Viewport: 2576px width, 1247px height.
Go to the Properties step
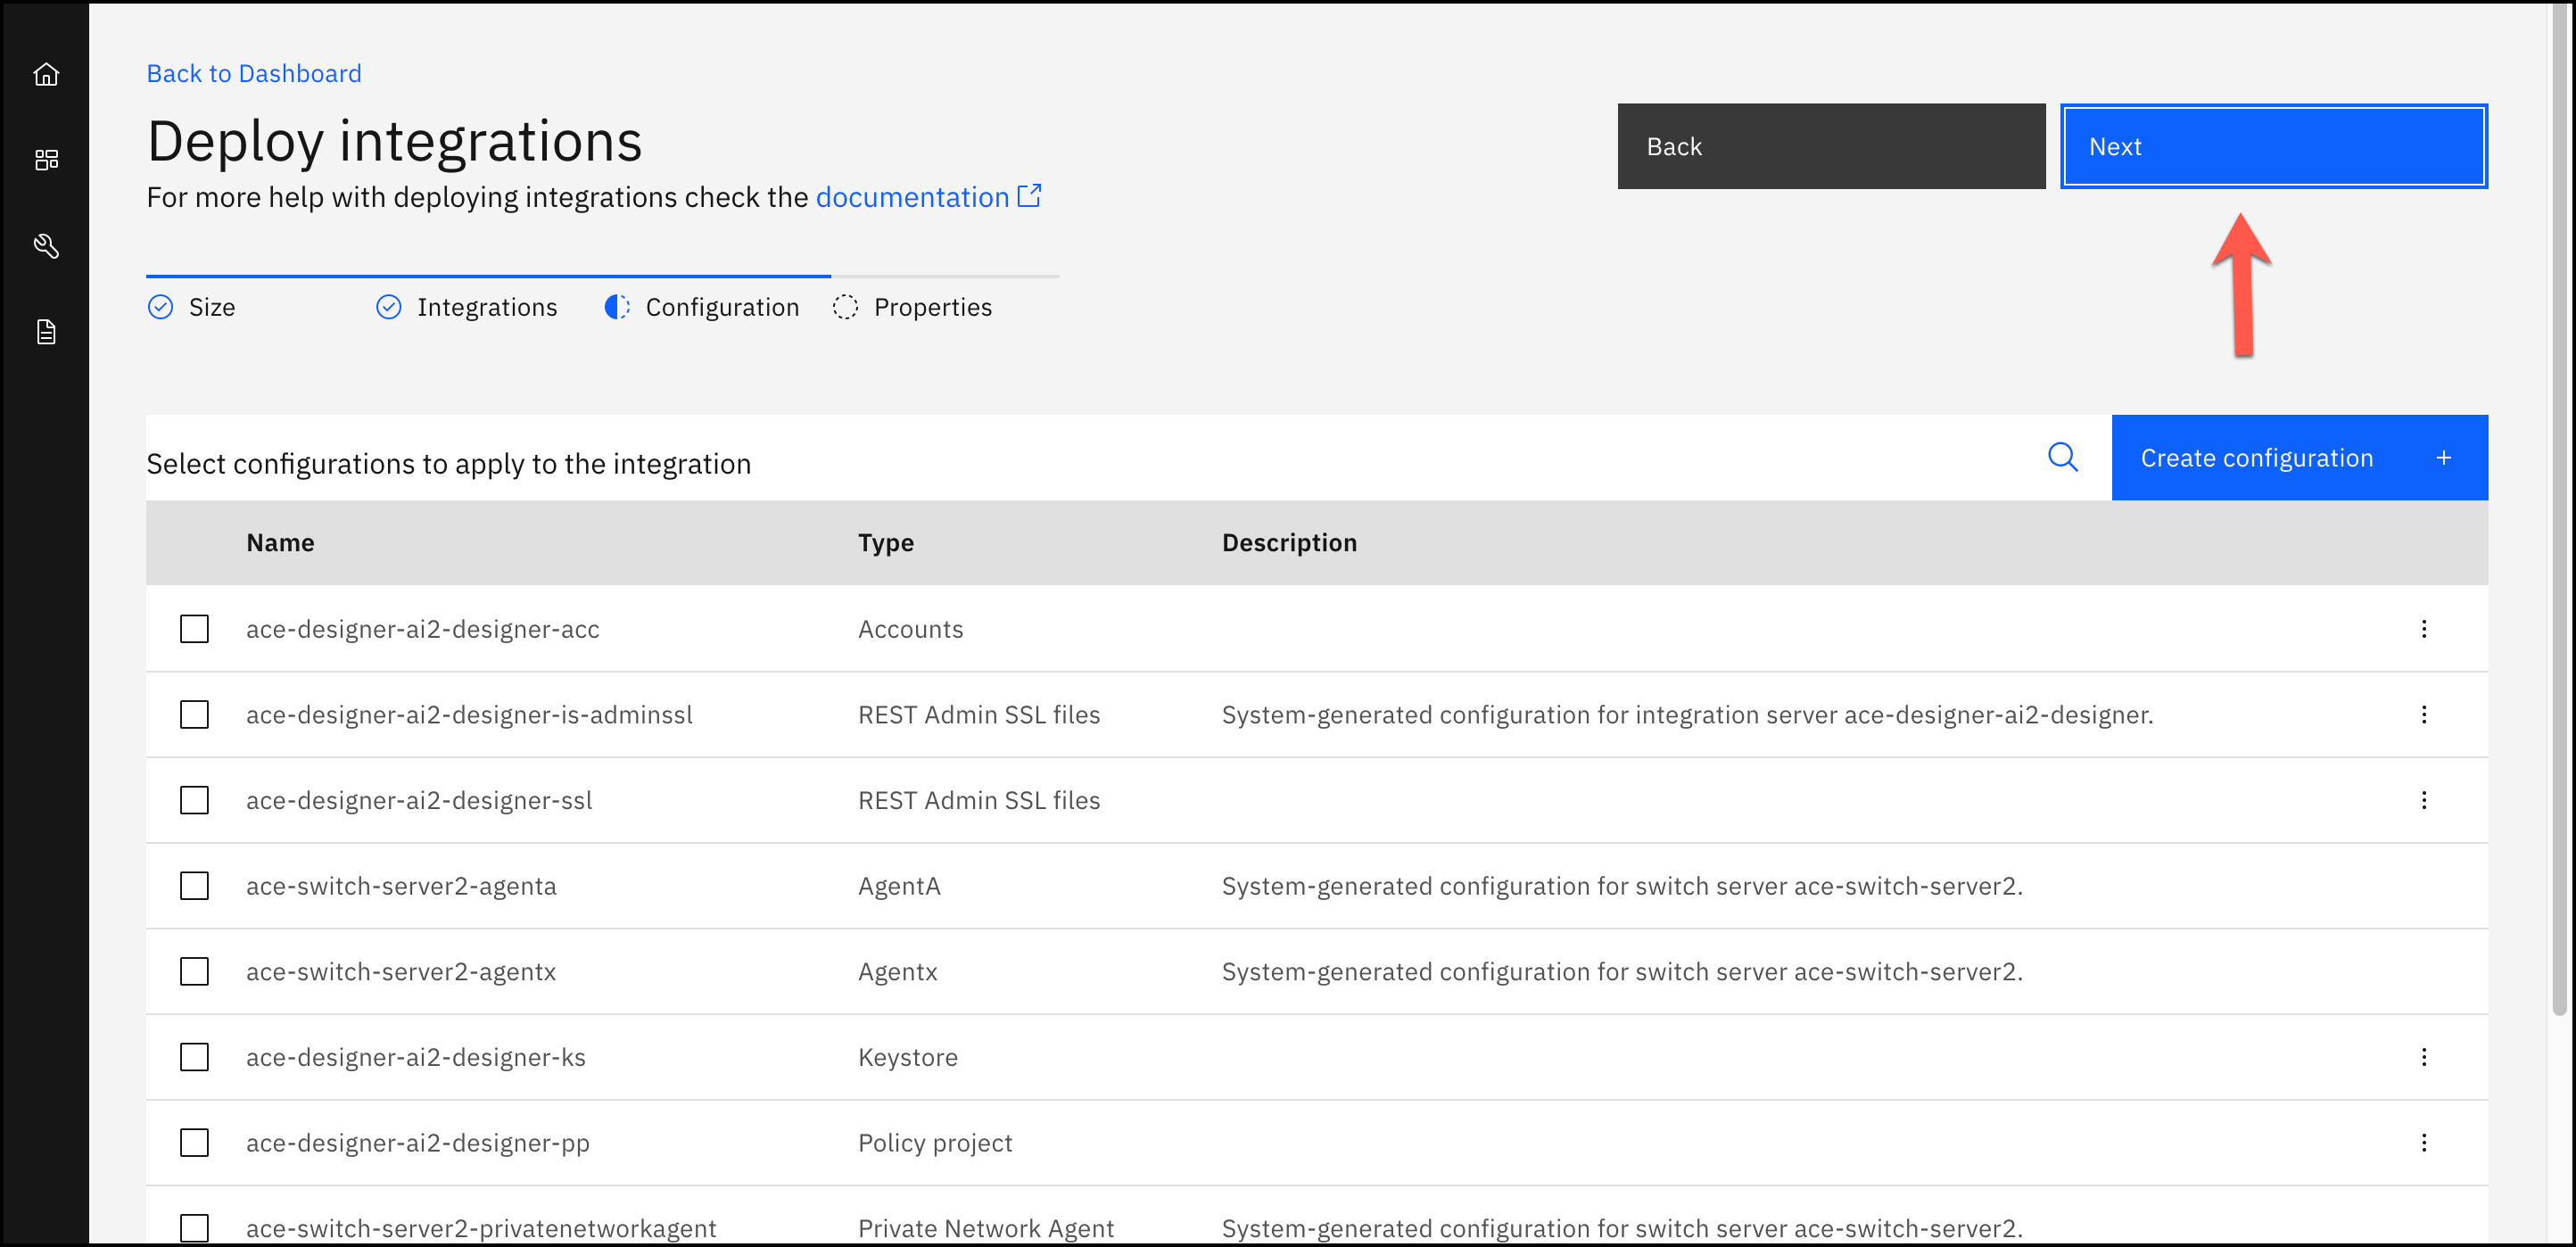[x=932, y=307]
